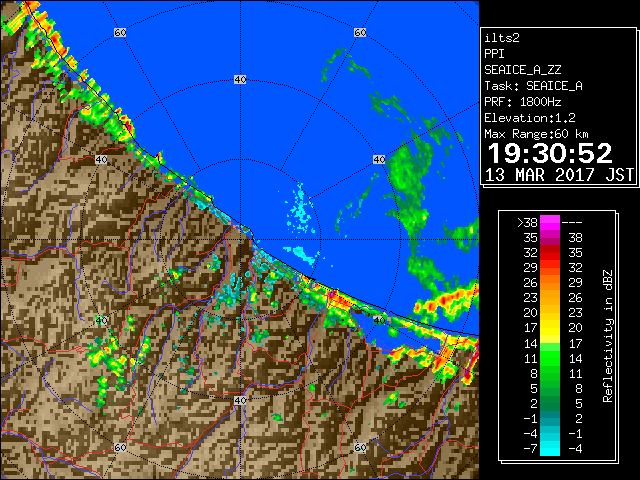This screenshot has width=640, height=480.
Task: Click the "Reflectivity in dBZ" legend title
Action: tap(608, 336)
